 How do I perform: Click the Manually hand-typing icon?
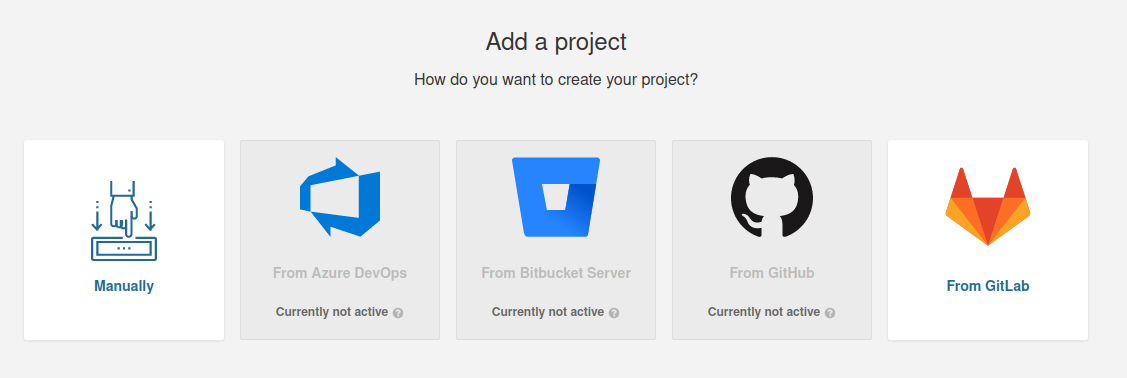pyautogui.click(x=124, y=221)
